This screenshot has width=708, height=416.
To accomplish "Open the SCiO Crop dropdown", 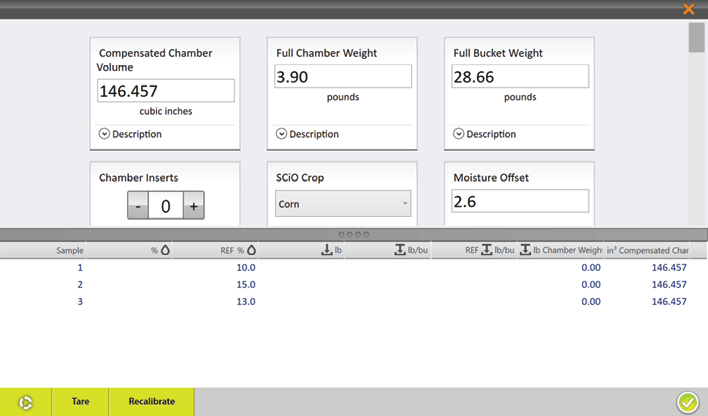I will click(x=343, y=204).
